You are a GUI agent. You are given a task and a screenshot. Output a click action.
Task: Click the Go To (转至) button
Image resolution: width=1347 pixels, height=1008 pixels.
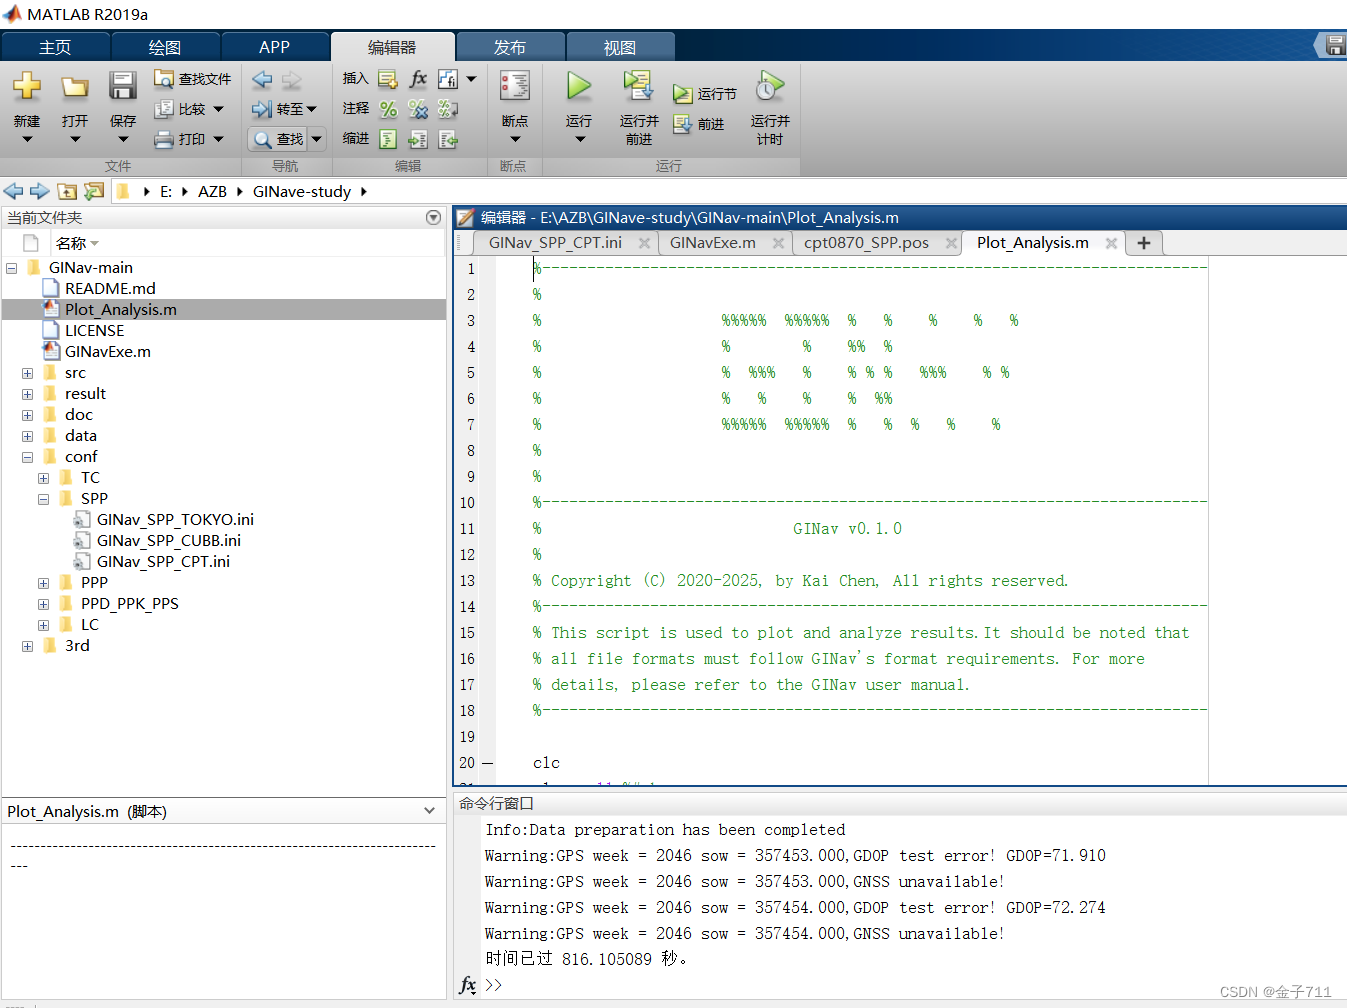pos(285,109)
